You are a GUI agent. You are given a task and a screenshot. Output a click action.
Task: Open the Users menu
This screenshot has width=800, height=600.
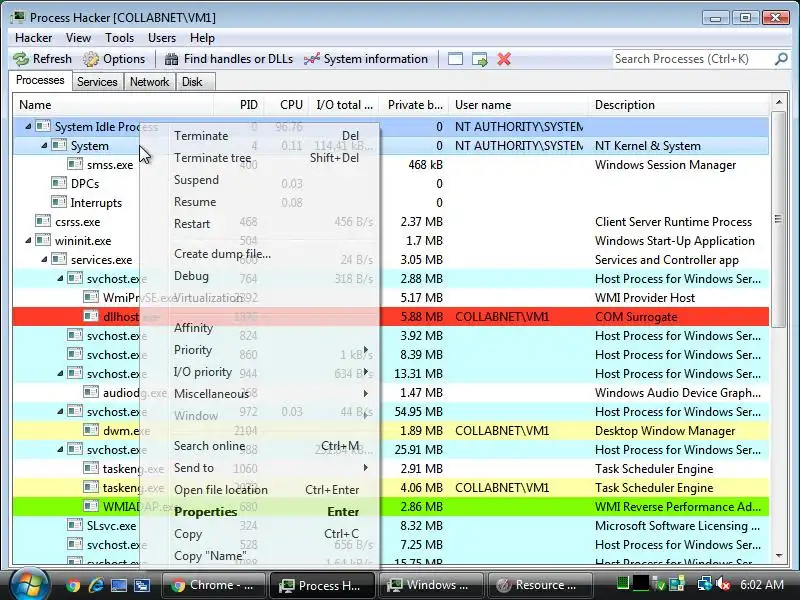[162, 38]
